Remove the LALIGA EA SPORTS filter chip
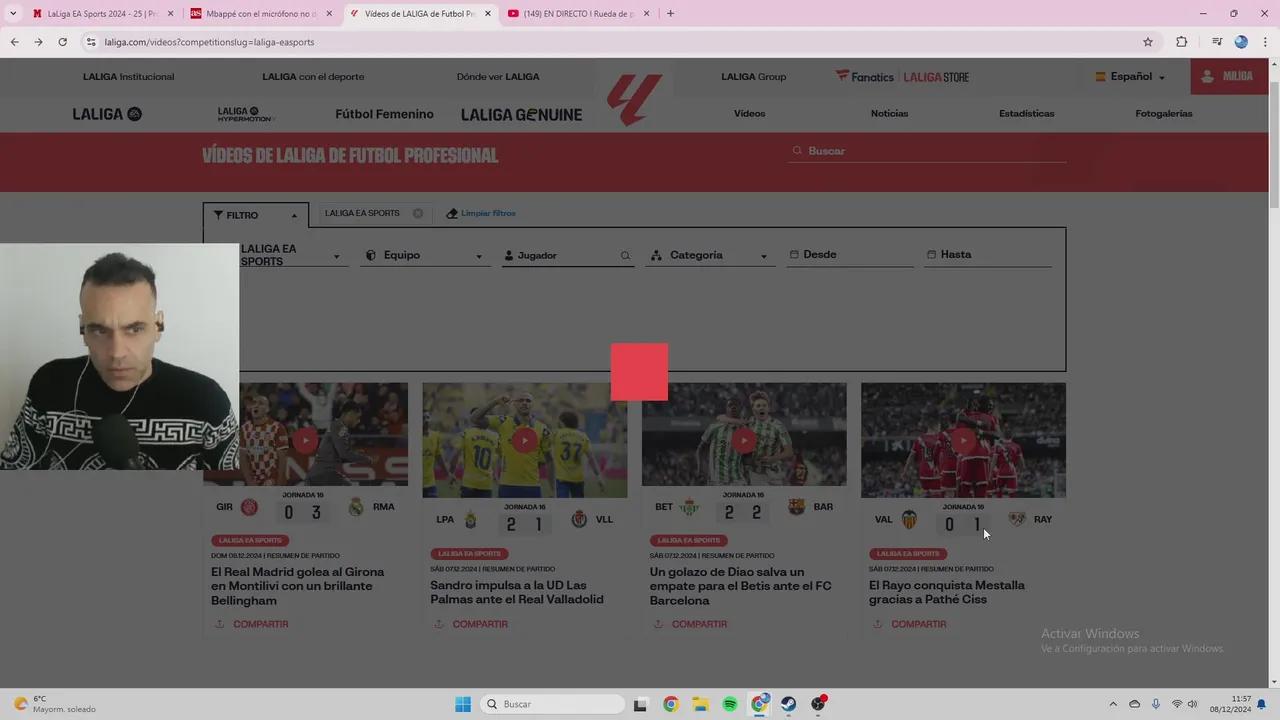This screenshot has width=1280, height=720. click(418, 213)
